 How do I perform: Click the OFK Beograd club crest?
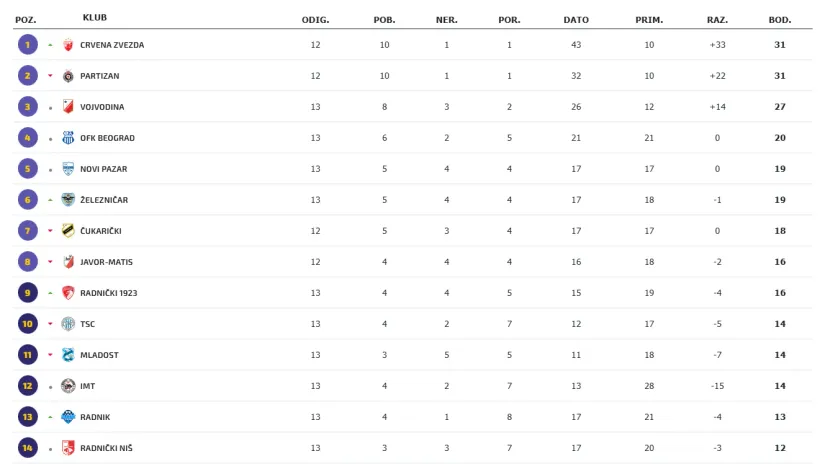pyautogui.click(x=68, y=138)
